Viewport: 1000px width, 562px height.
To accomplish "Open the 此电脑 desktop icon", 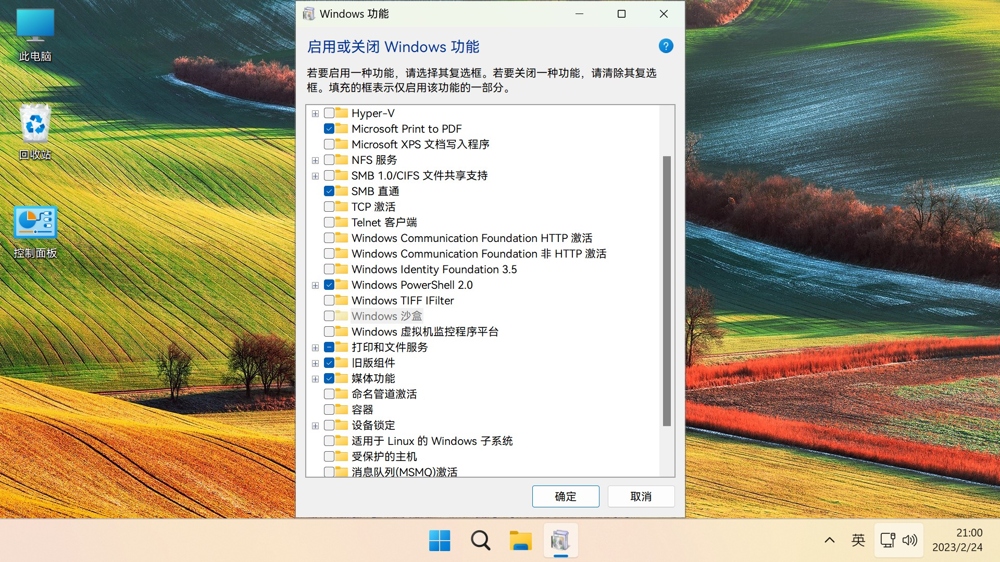I will [35, 33].
